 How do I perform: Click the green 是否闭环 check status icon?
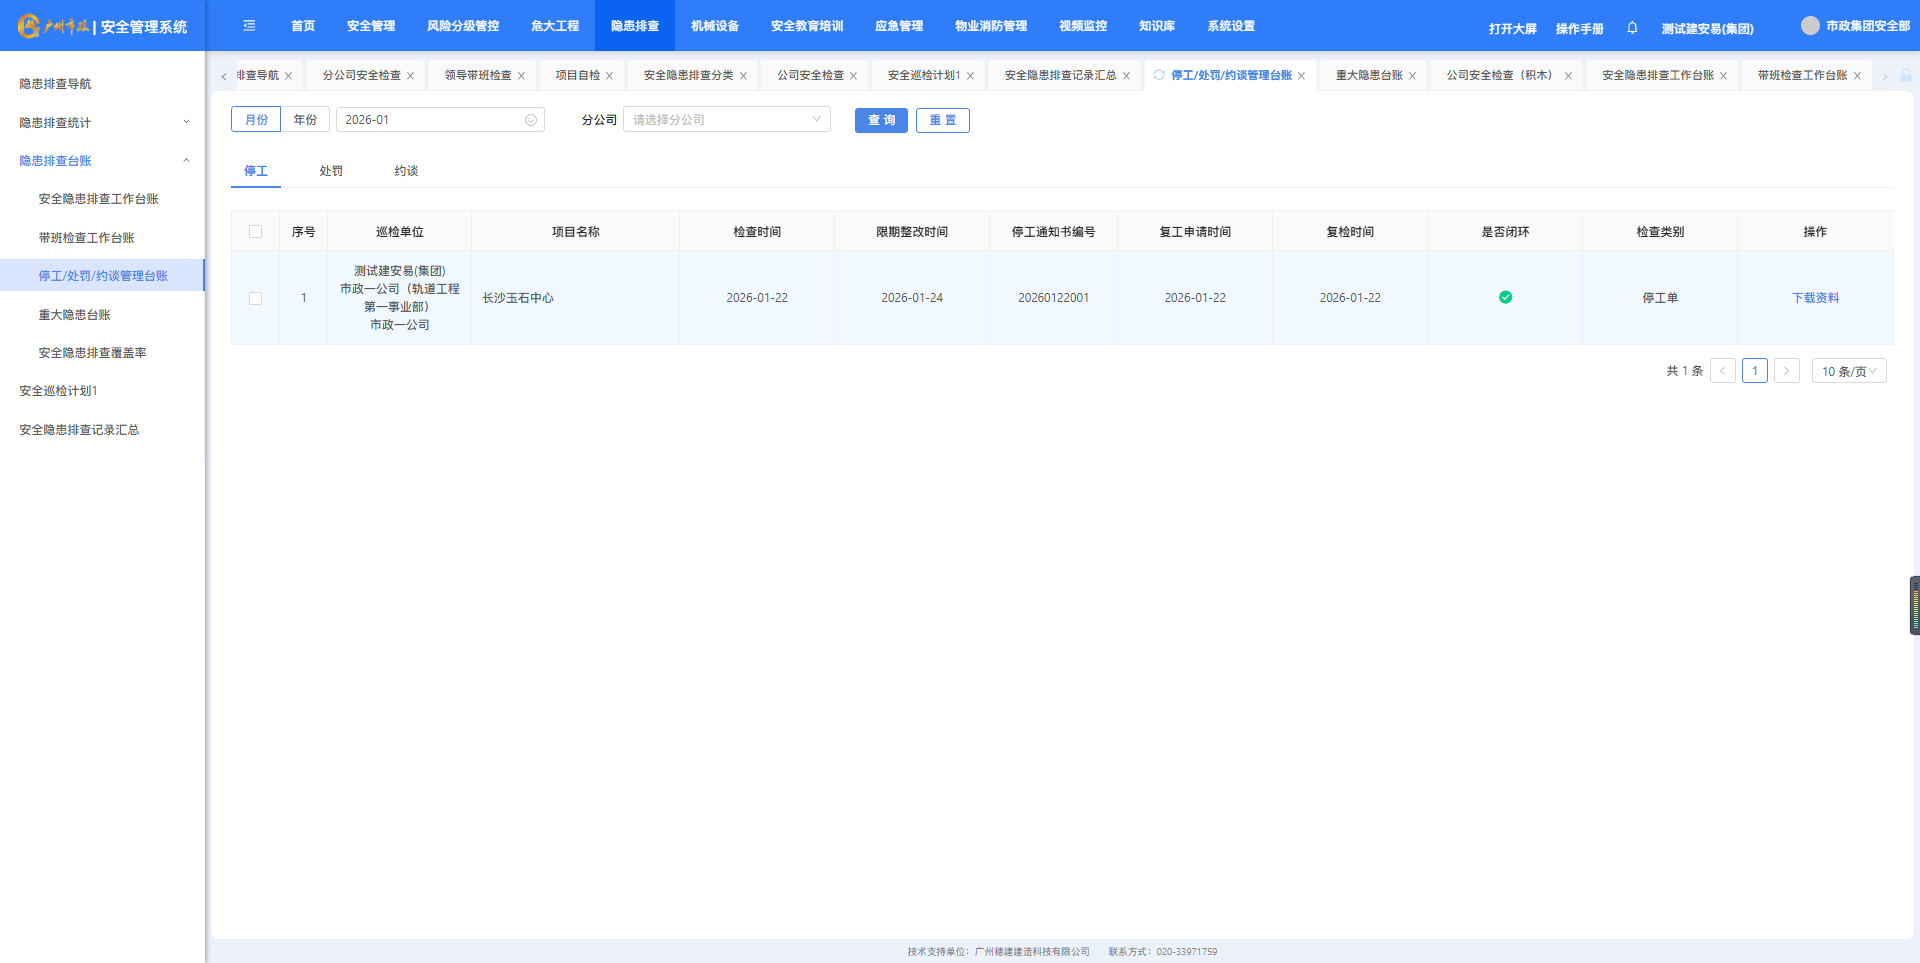[1505, 298]
